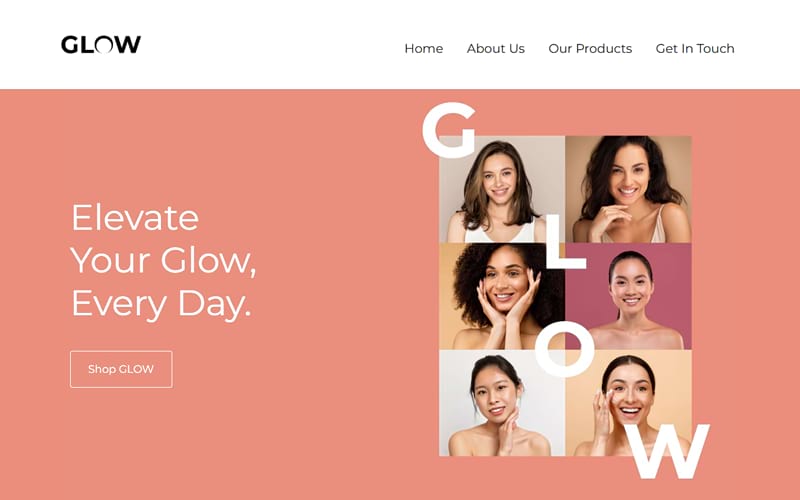Open Our Products navigation link
The image size is (800, 500).
pos(590,48)
